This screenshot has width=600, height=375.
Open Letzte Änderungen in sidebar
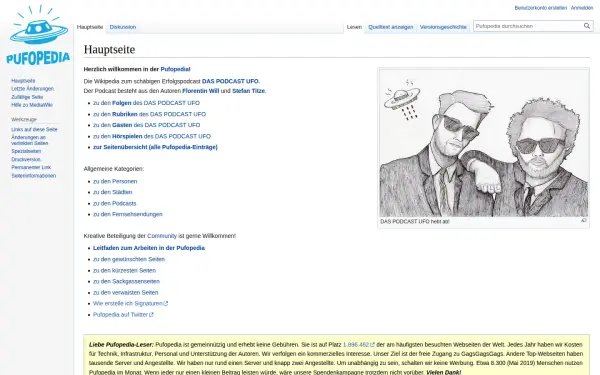point(33,89)
